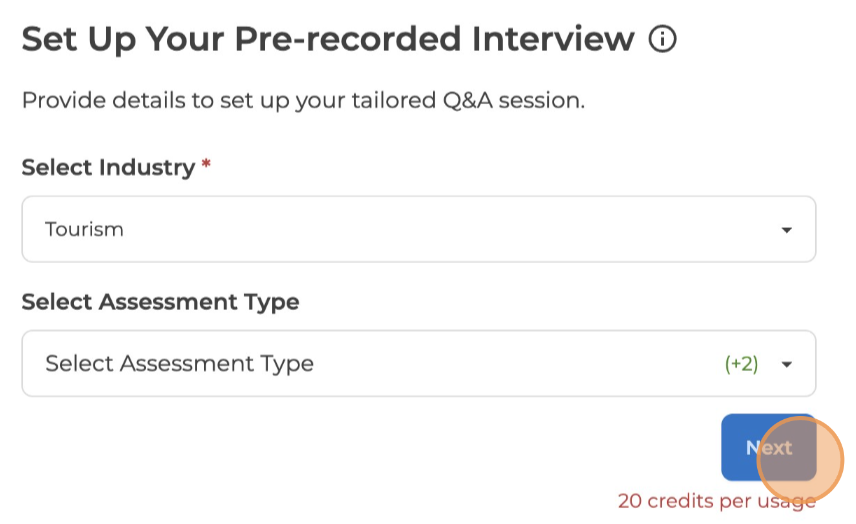Image resolution: width=856 pixels, height=524 pixels.
Task: Click the red required asterisk
Action: 206,166
